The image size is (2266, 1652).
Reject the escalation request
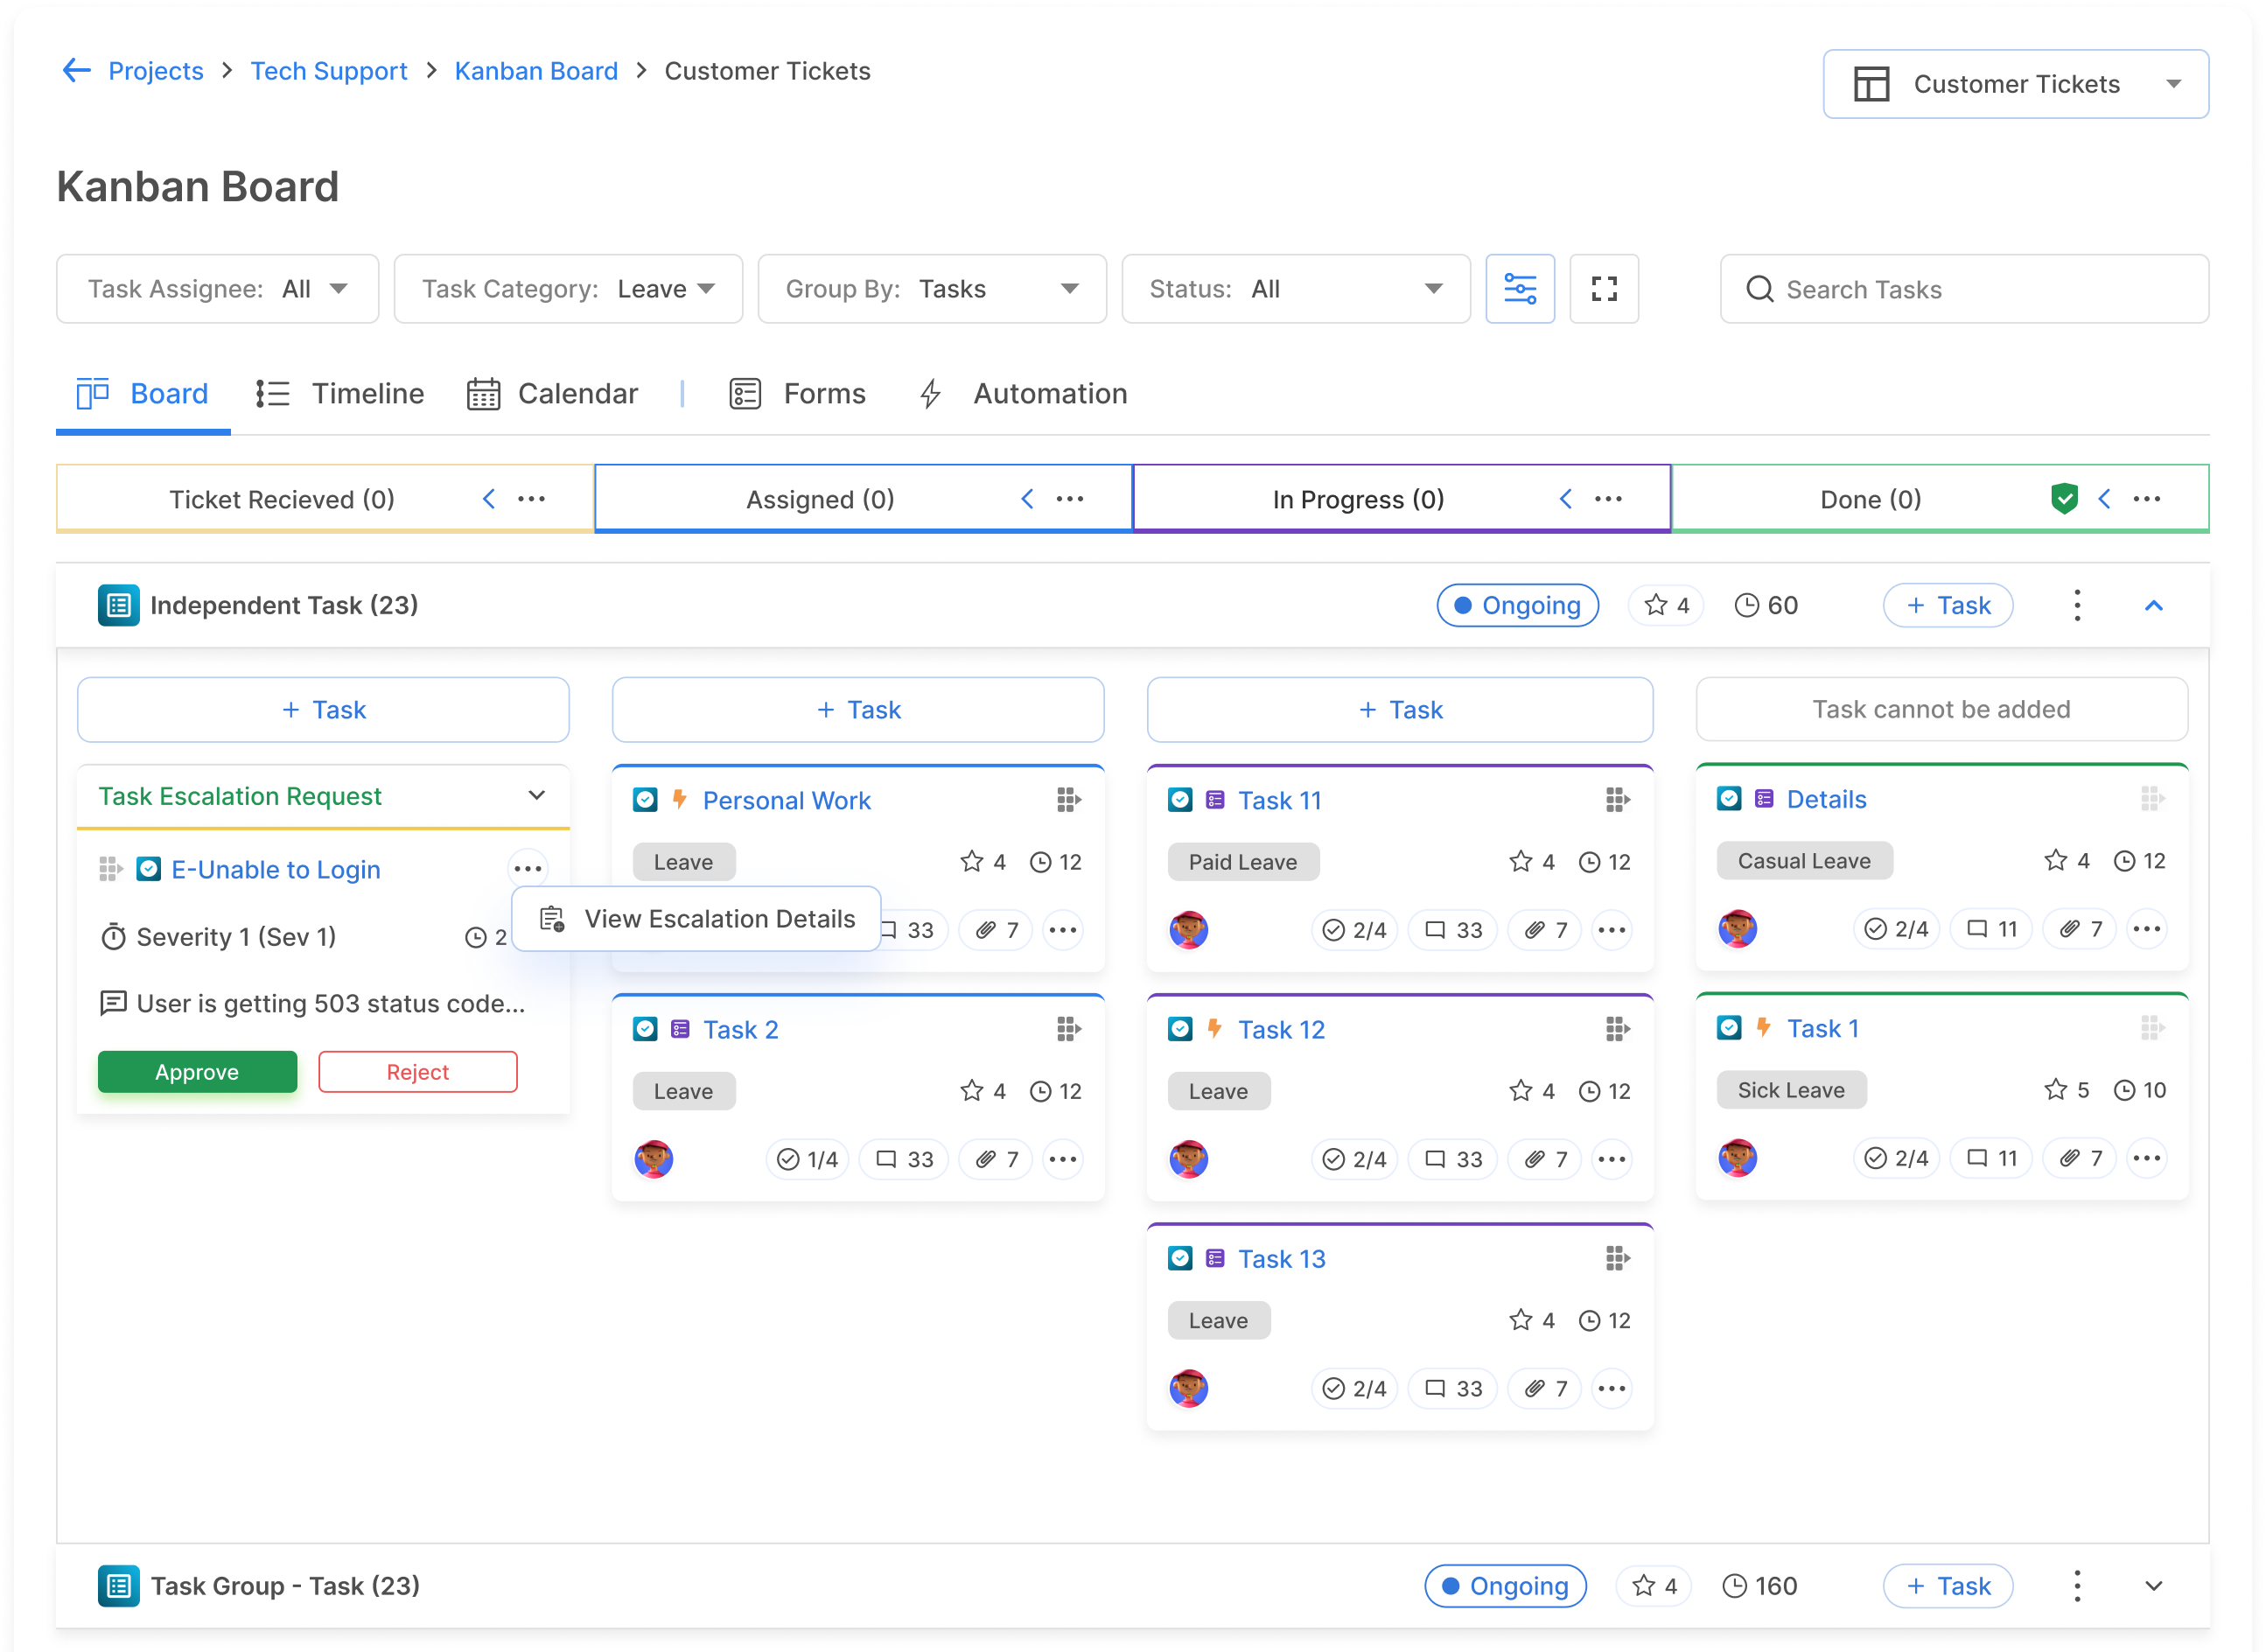pos(418,1071)
